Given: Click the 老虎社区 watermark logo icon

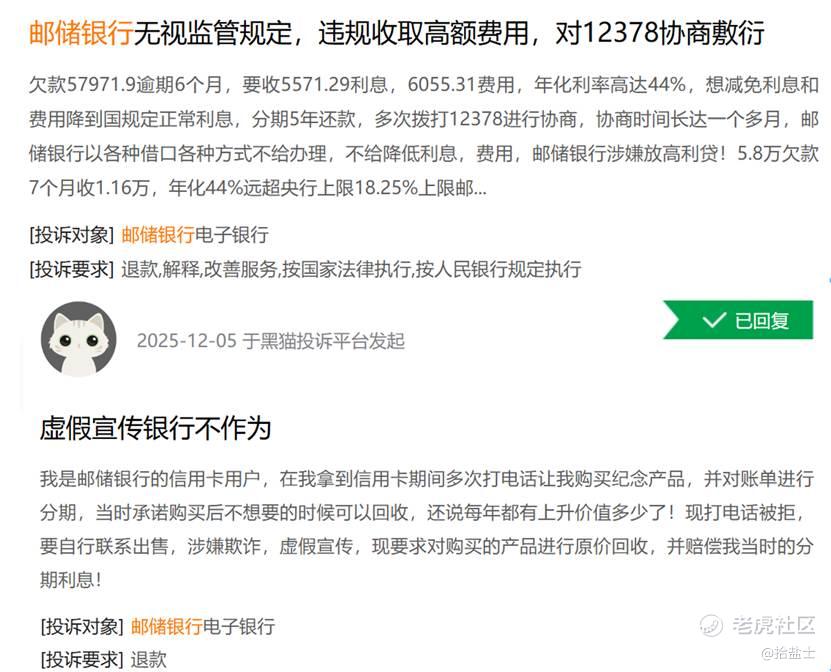Looking at the screenshot, I should [x=711, y=625].
